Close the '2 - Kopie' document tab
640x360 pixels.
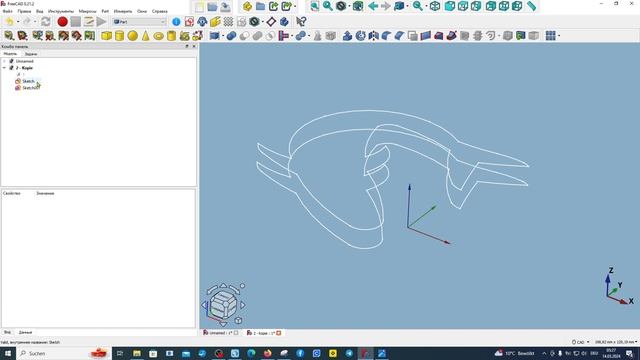point(279,333)
